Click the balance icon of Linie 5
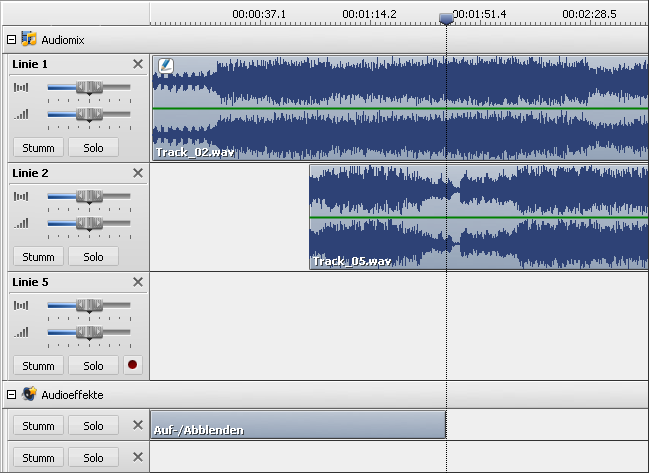This screenshot has height=473, width=649. [21, 305]
